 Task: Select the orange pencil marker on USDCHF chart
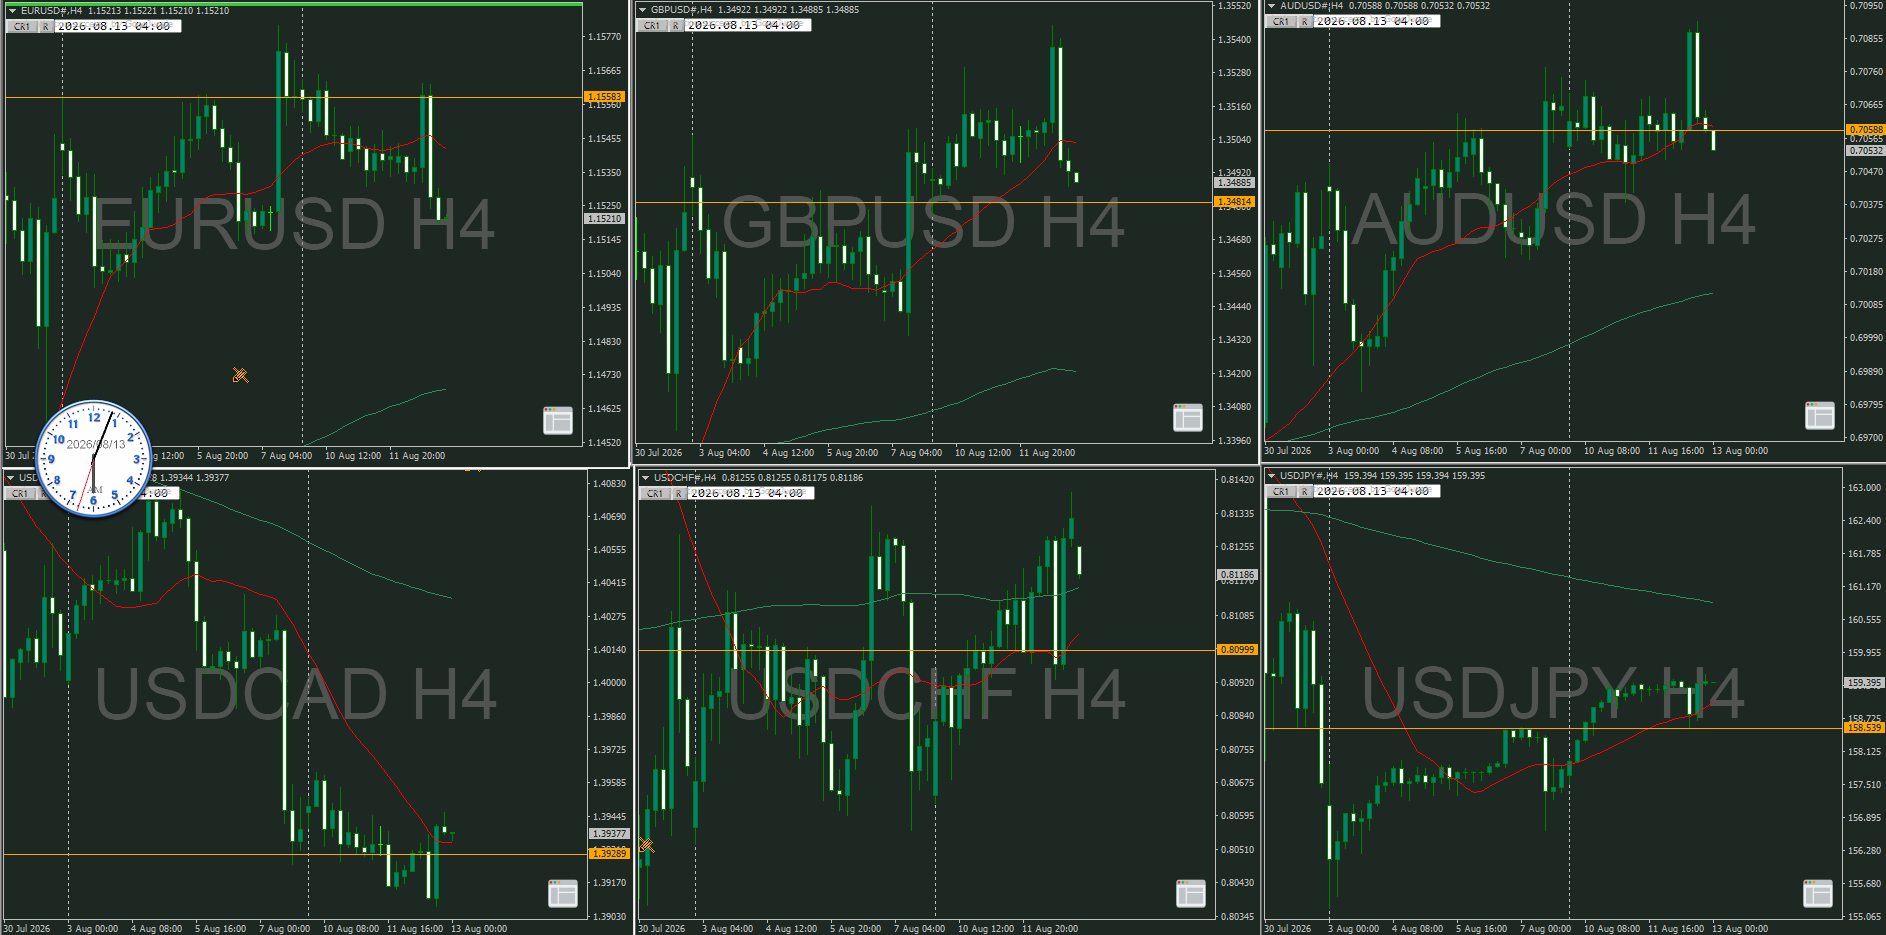(x=646, y=845)
